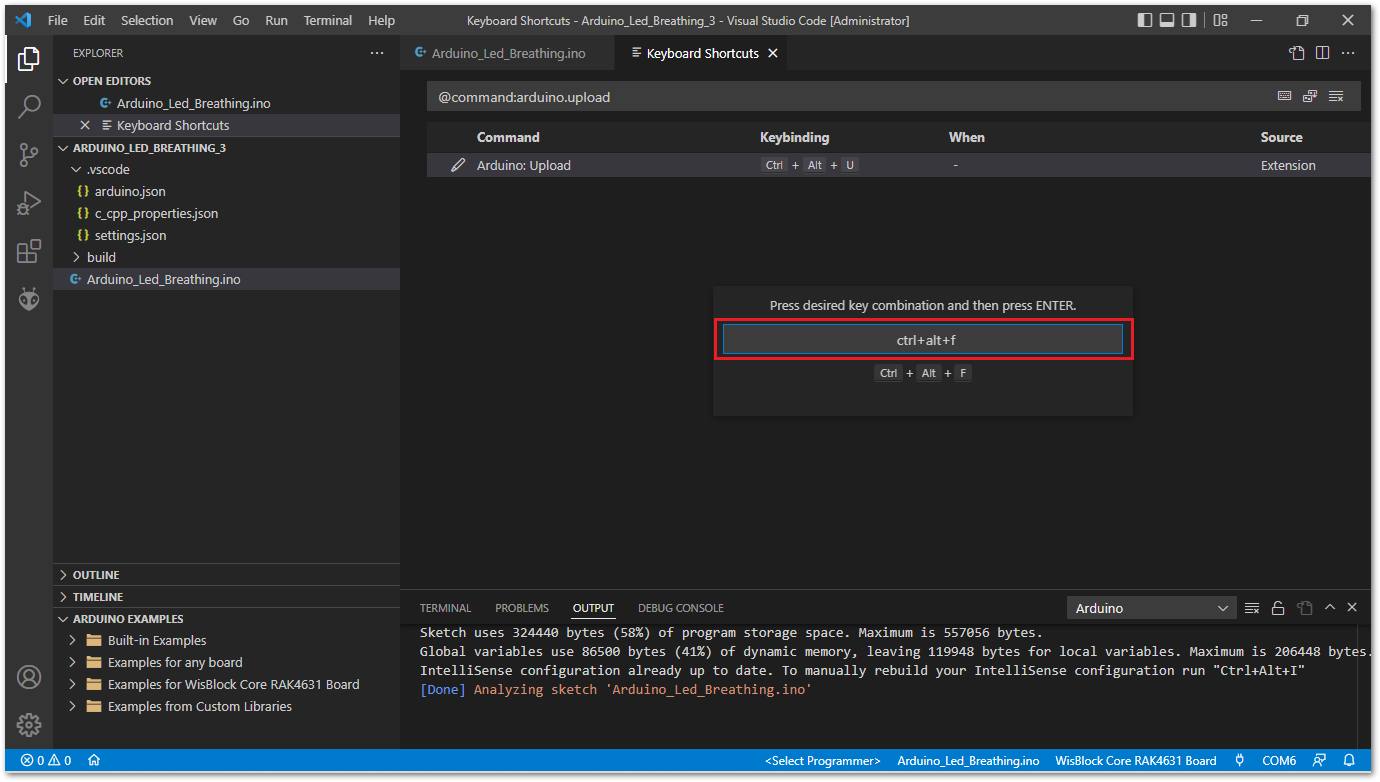Click Select Programmer in status bar
Screen dimensions: 1380x782
click(x=823, y=760)
